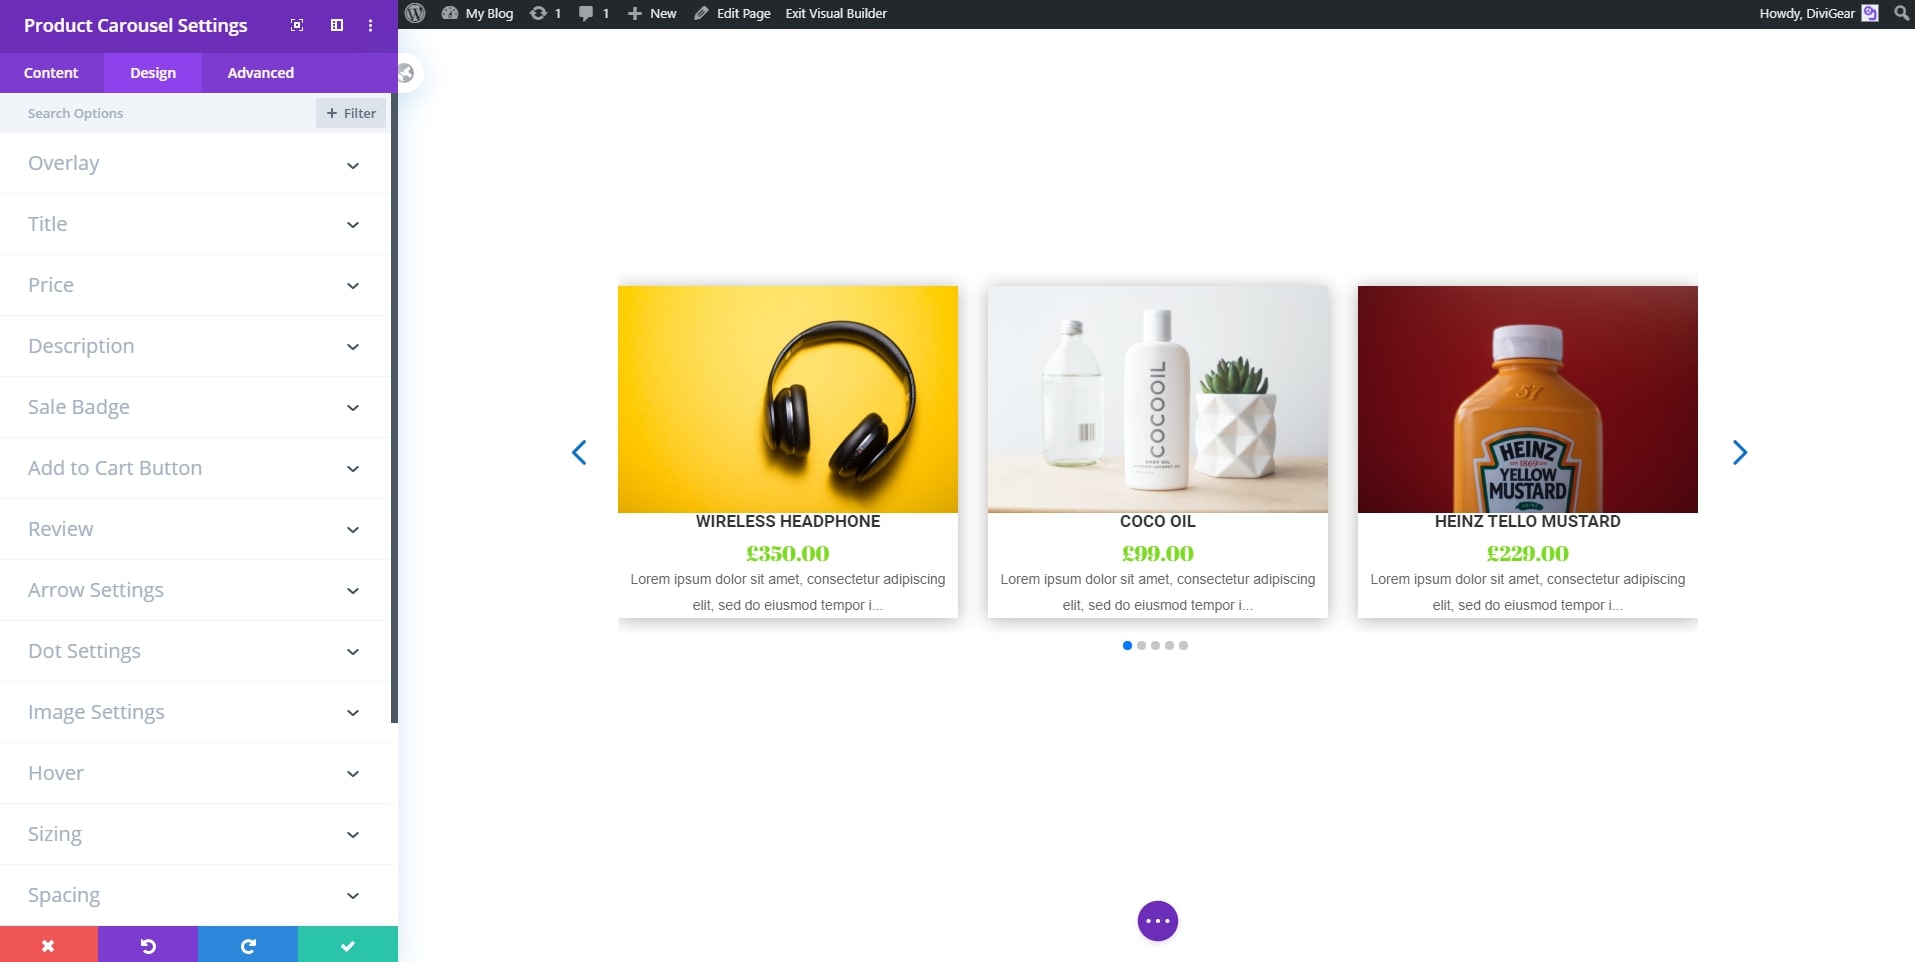Viewport: 1915px width, 962px height.
Task: Click the My Blog dashboard icon
Action: point(450,13)
